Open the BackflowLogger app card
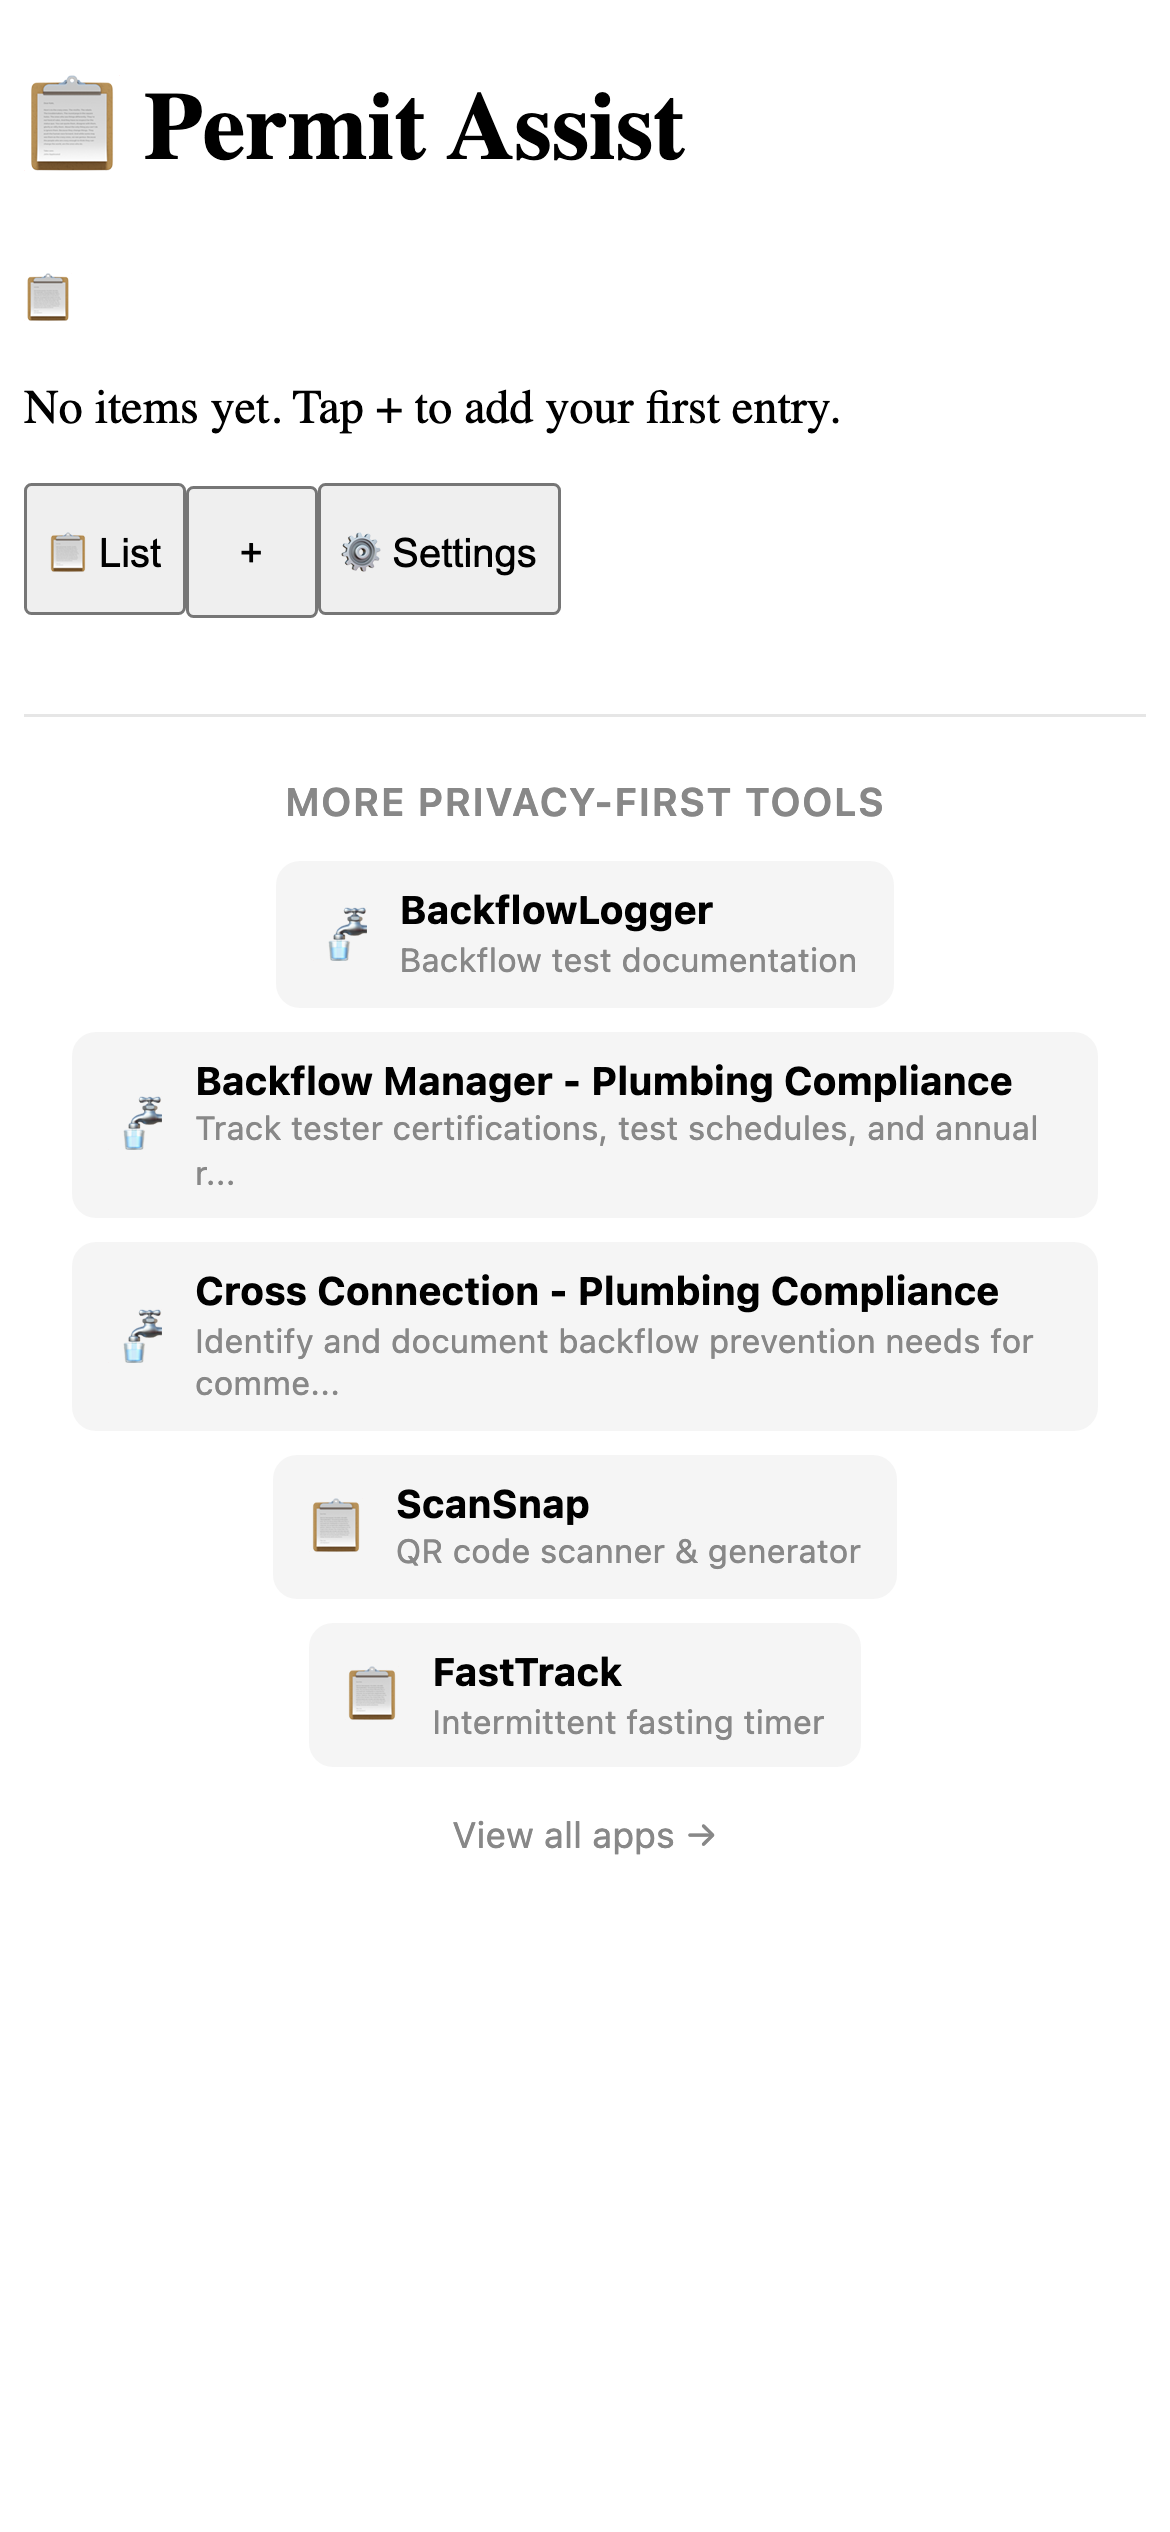 pos(584,933)
